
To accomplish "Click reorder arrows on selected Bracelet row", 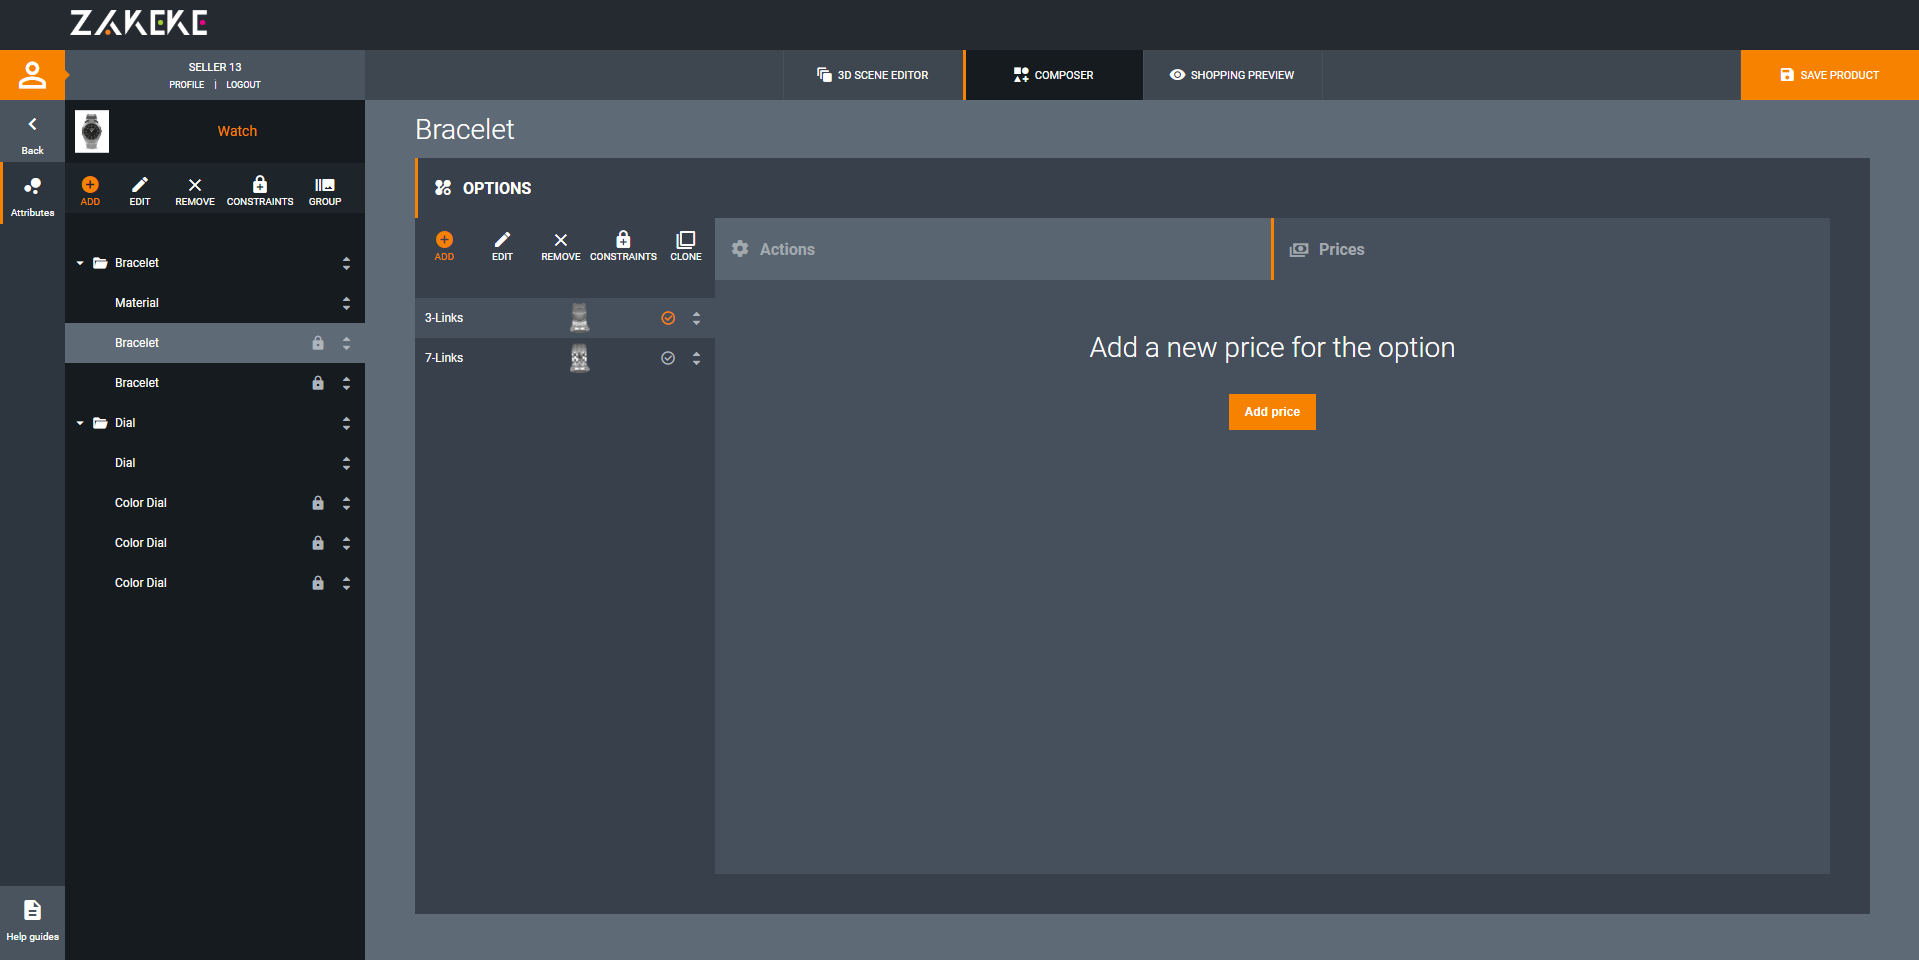I will tap(346, 343).
